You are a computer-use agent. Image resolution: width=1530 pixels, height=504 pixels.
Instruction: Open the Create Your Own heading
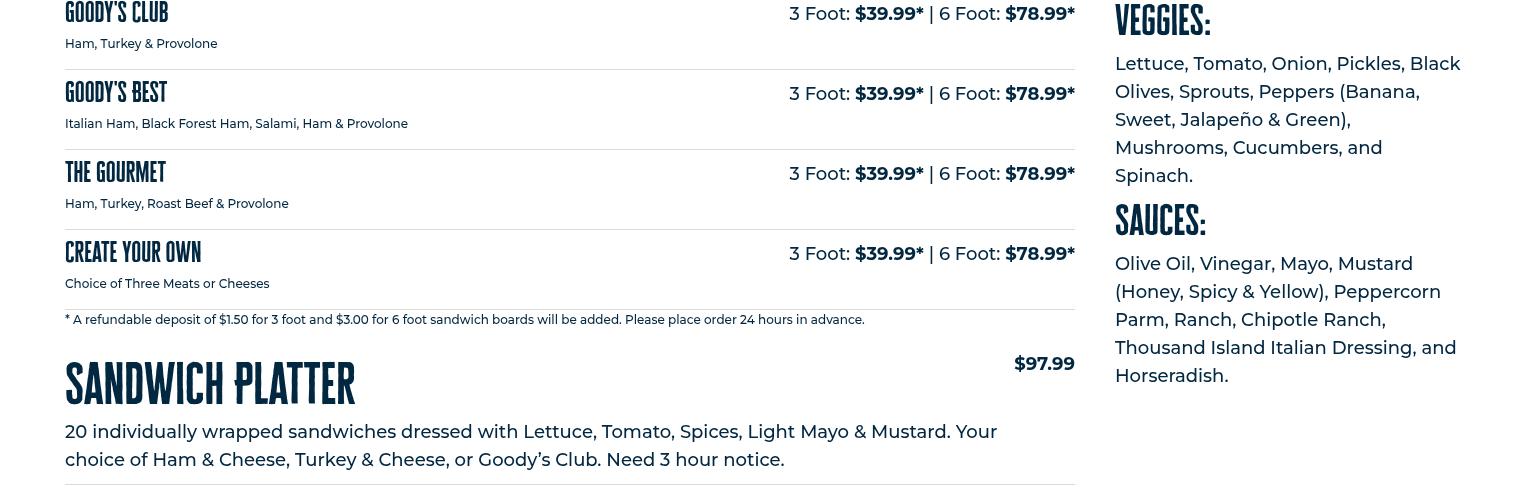pyautogui.click(x=133, y=252)
